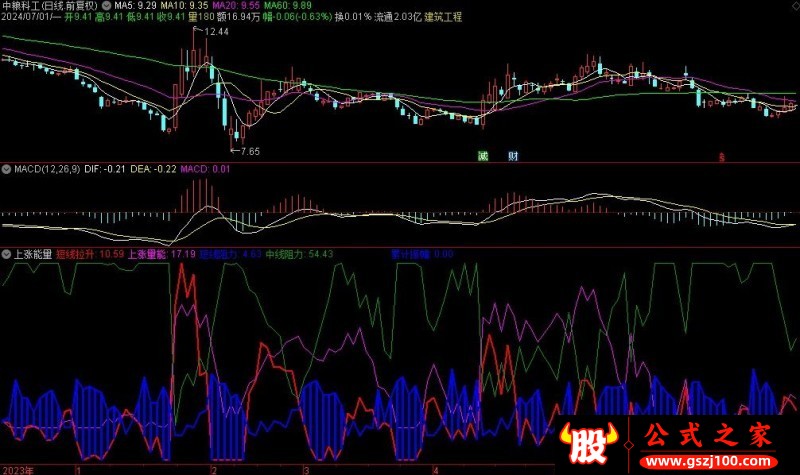Image resolution: width=800 pixels, height=475 pixels.
Task: Select month 4 on the time axis
Action: pyautogui.click(x=435, y=470)
